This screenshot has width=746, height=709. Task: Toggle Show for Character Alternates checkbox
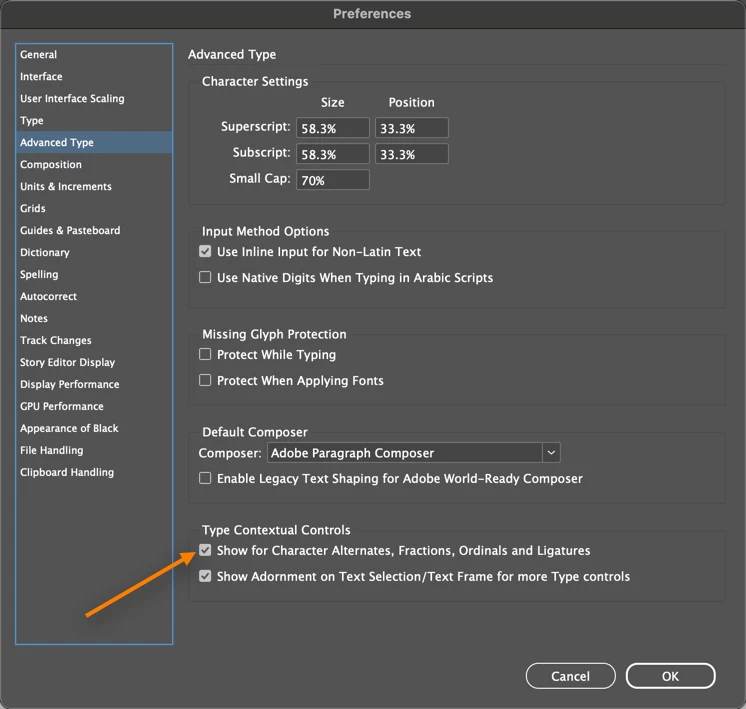click(205, 551)
